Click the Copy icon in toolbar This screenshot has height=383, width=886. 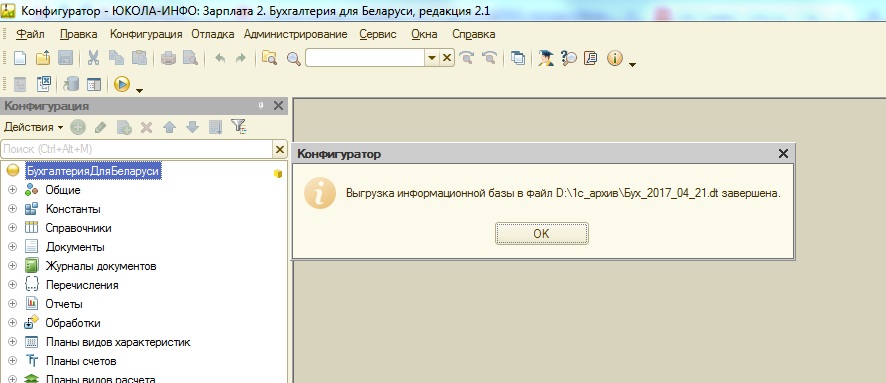tap(116, 58)
